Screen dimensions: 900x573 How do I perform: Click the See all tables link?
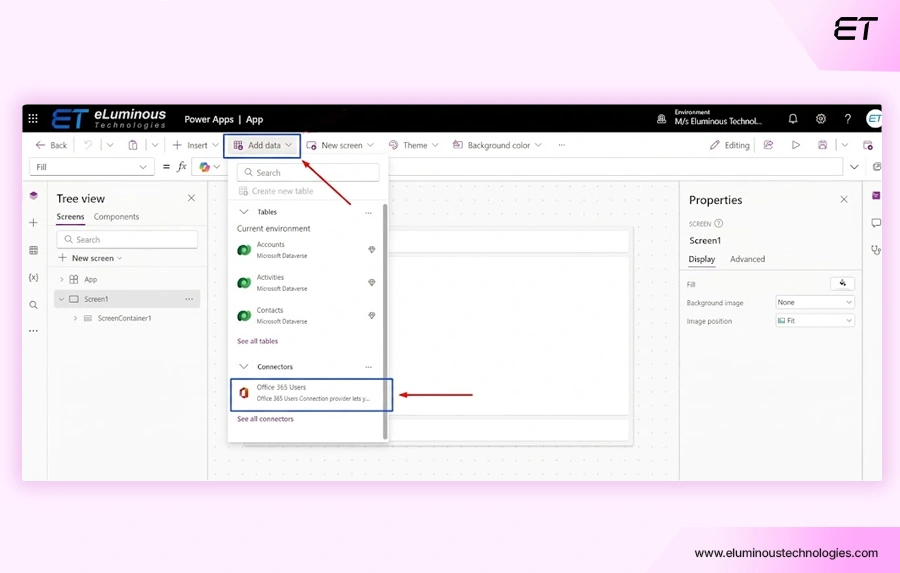(257, 341)
